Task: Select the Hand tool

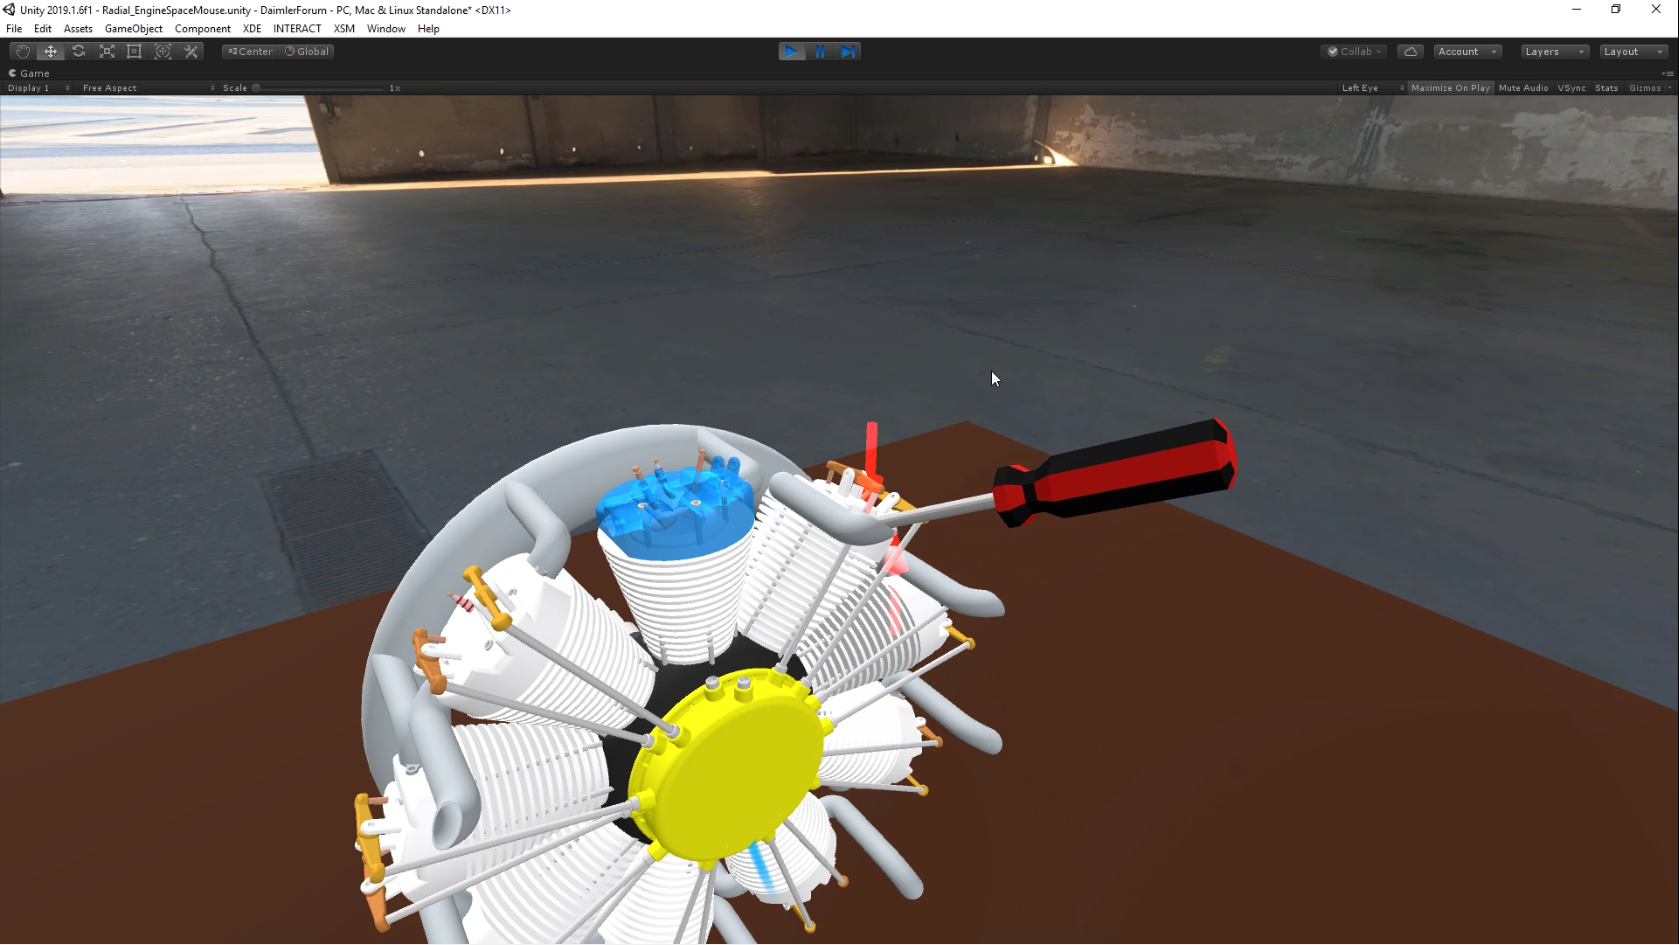Action: (22, 51)
